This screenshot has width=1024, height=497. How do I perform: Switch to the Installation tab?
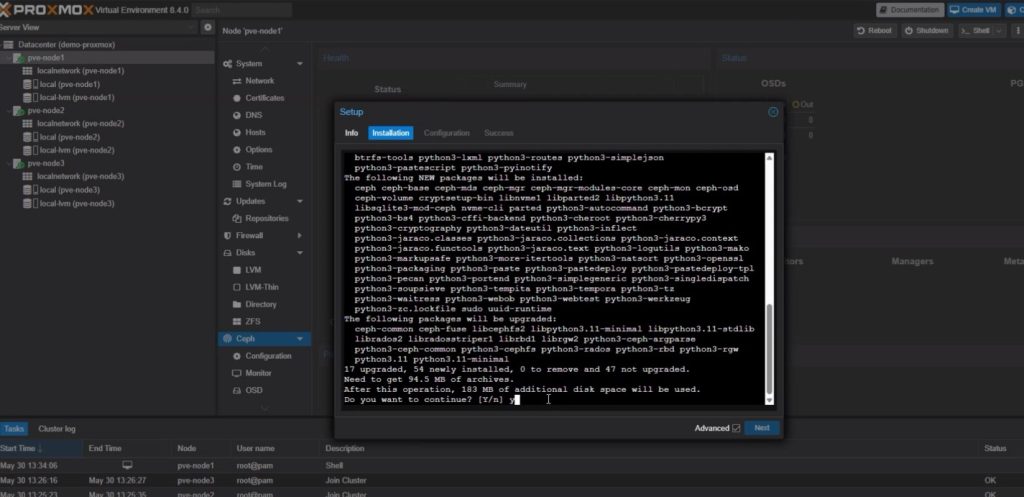[x=391, y=133]
